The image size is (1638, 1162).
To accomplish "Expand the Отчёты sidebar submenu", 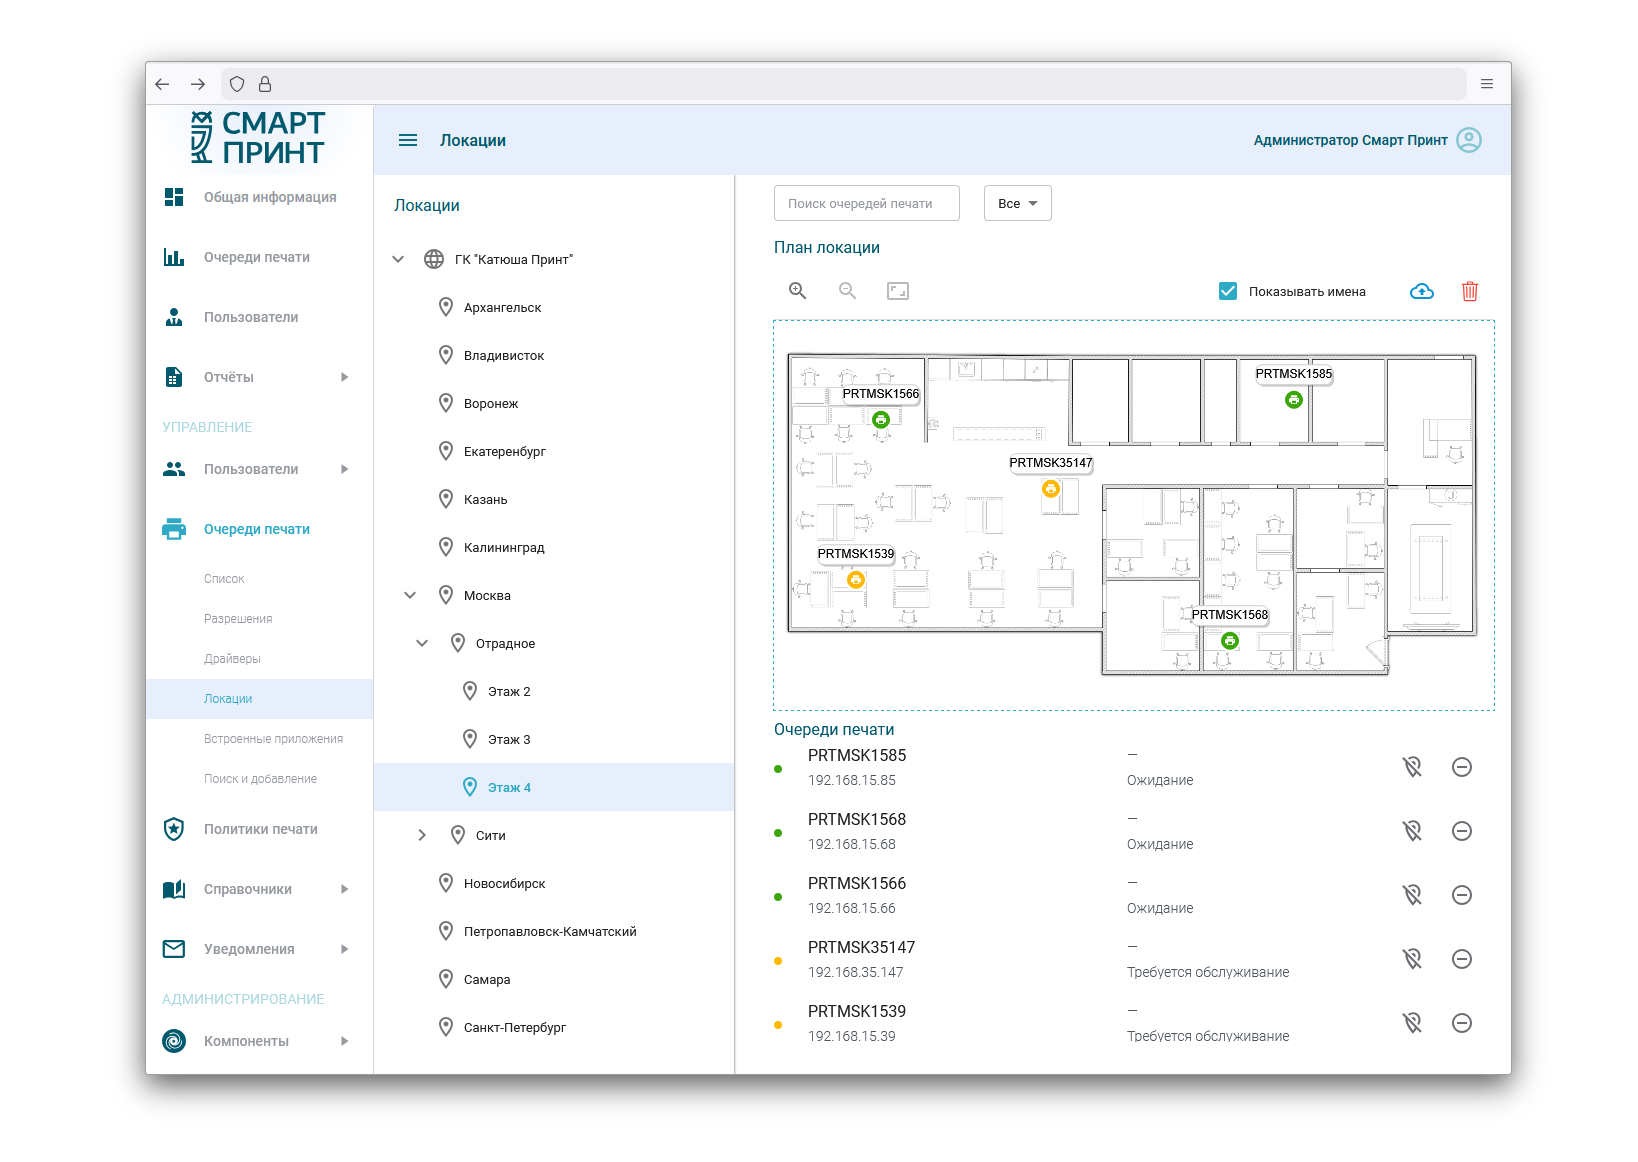I will pos(344,377).
